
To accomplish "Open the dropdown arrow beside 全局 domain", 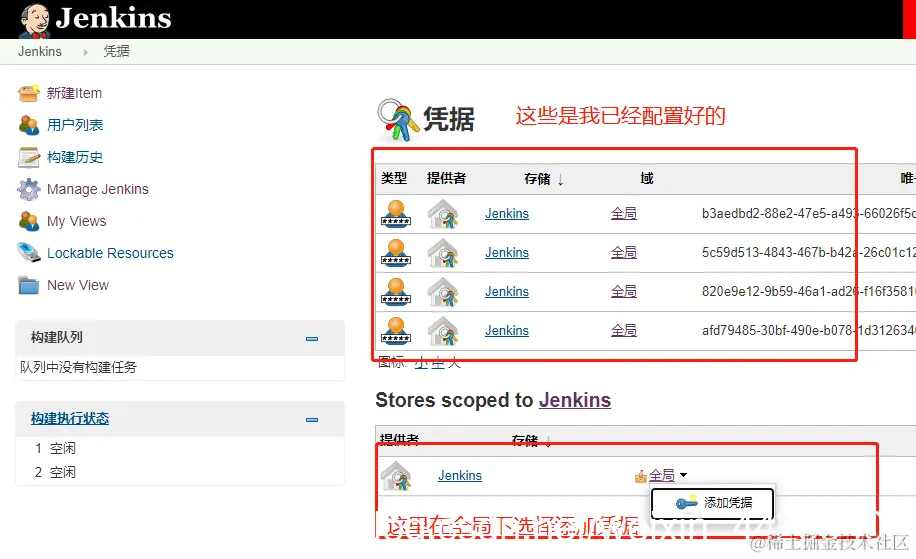I will tap(683, 475).
